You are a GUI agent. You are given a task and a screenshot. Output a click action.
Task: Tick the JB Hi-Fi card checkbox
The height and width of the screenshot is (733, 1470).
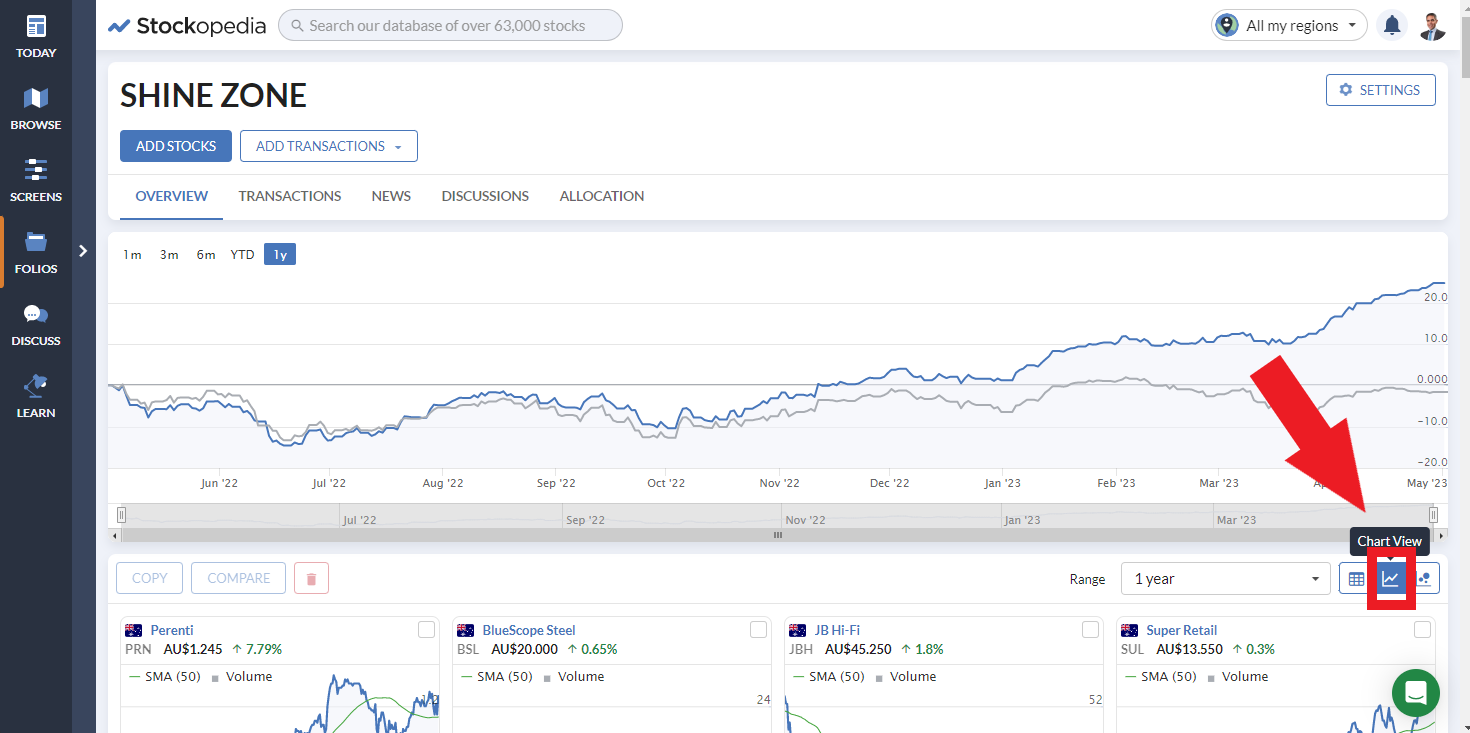point(1091,630)
